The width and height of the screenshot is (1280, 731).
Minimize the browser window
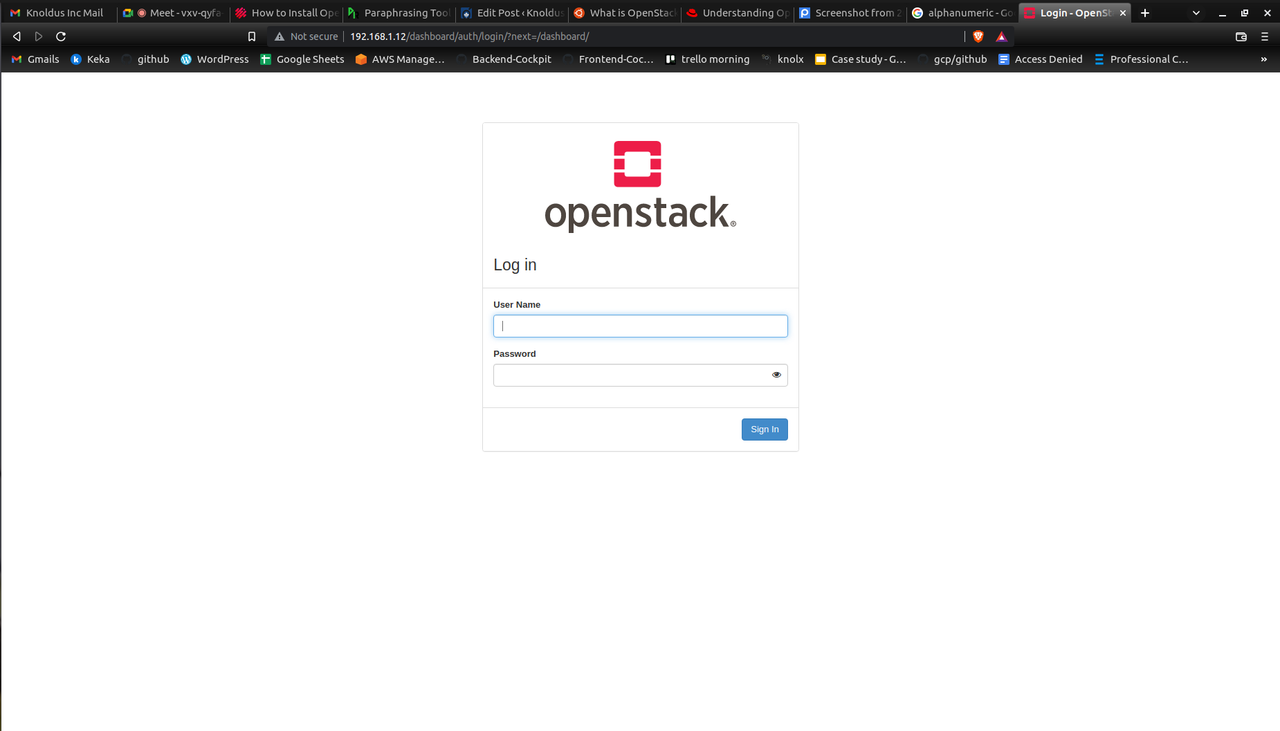click(x=1221, y=13)
